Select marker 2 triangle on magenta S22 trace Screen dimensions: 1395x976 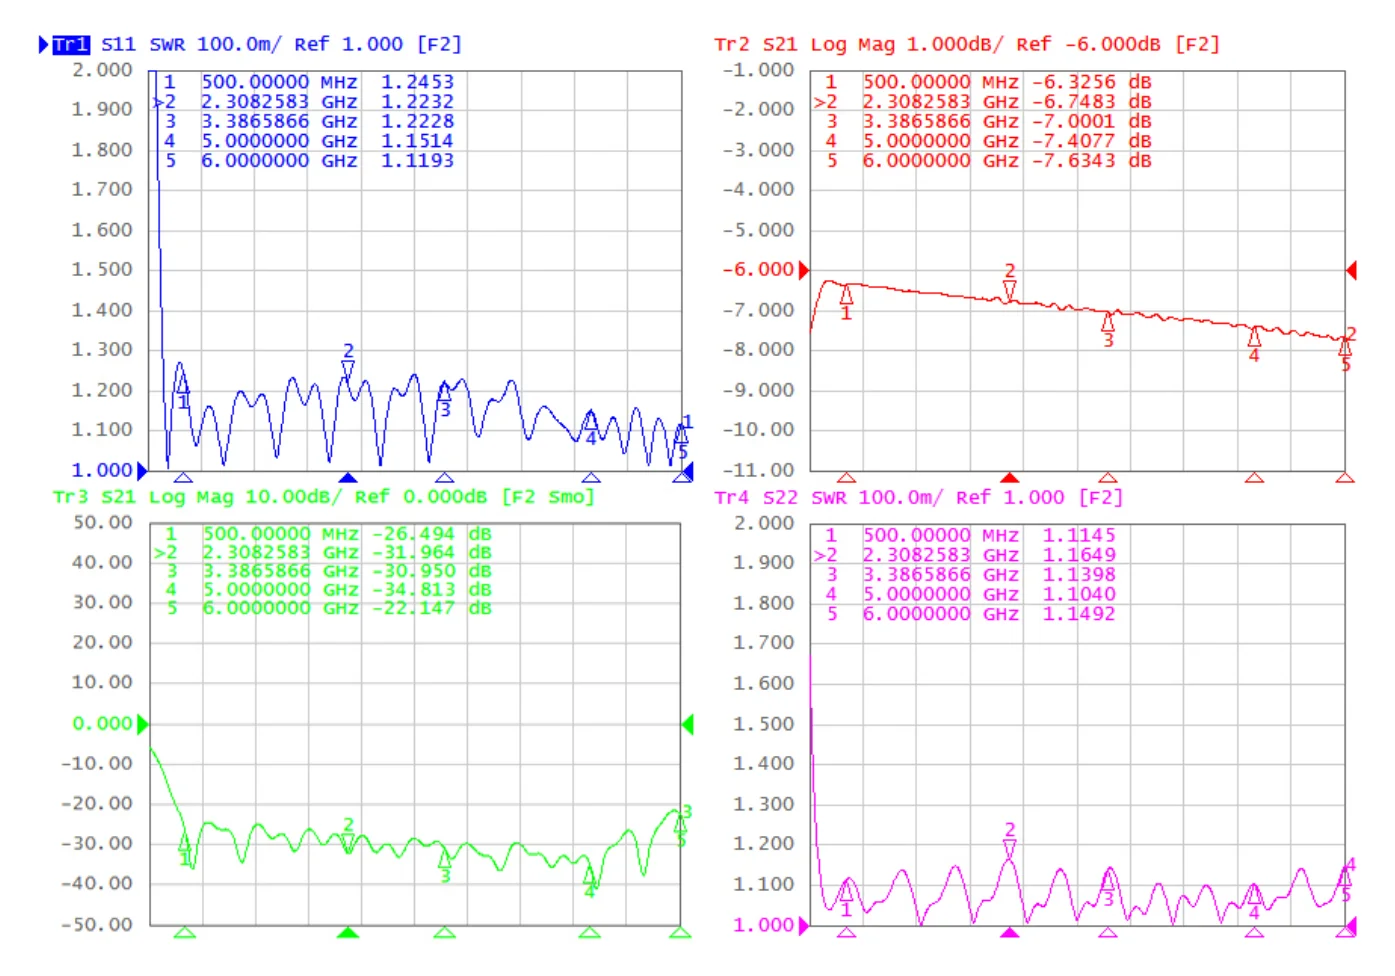(1010, 848)
